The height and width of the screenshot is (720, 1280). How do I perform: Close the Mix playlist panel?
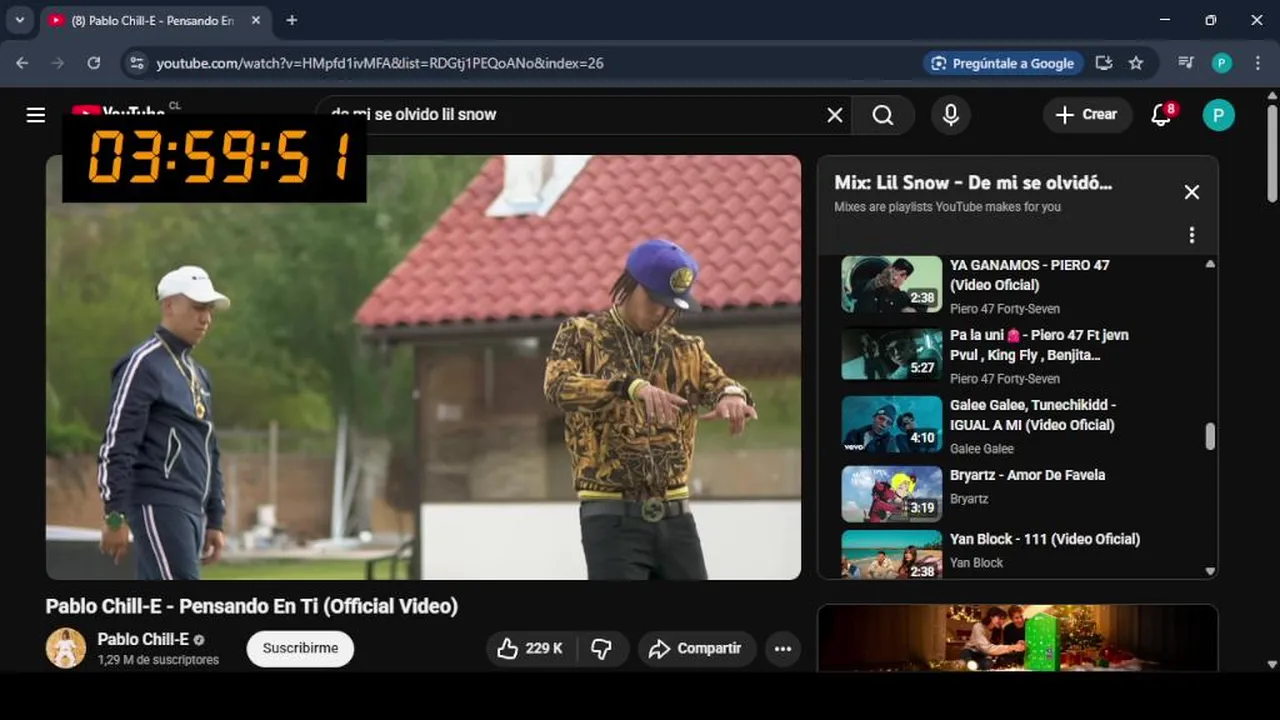pyautogui.click(x=1192, y=192)
